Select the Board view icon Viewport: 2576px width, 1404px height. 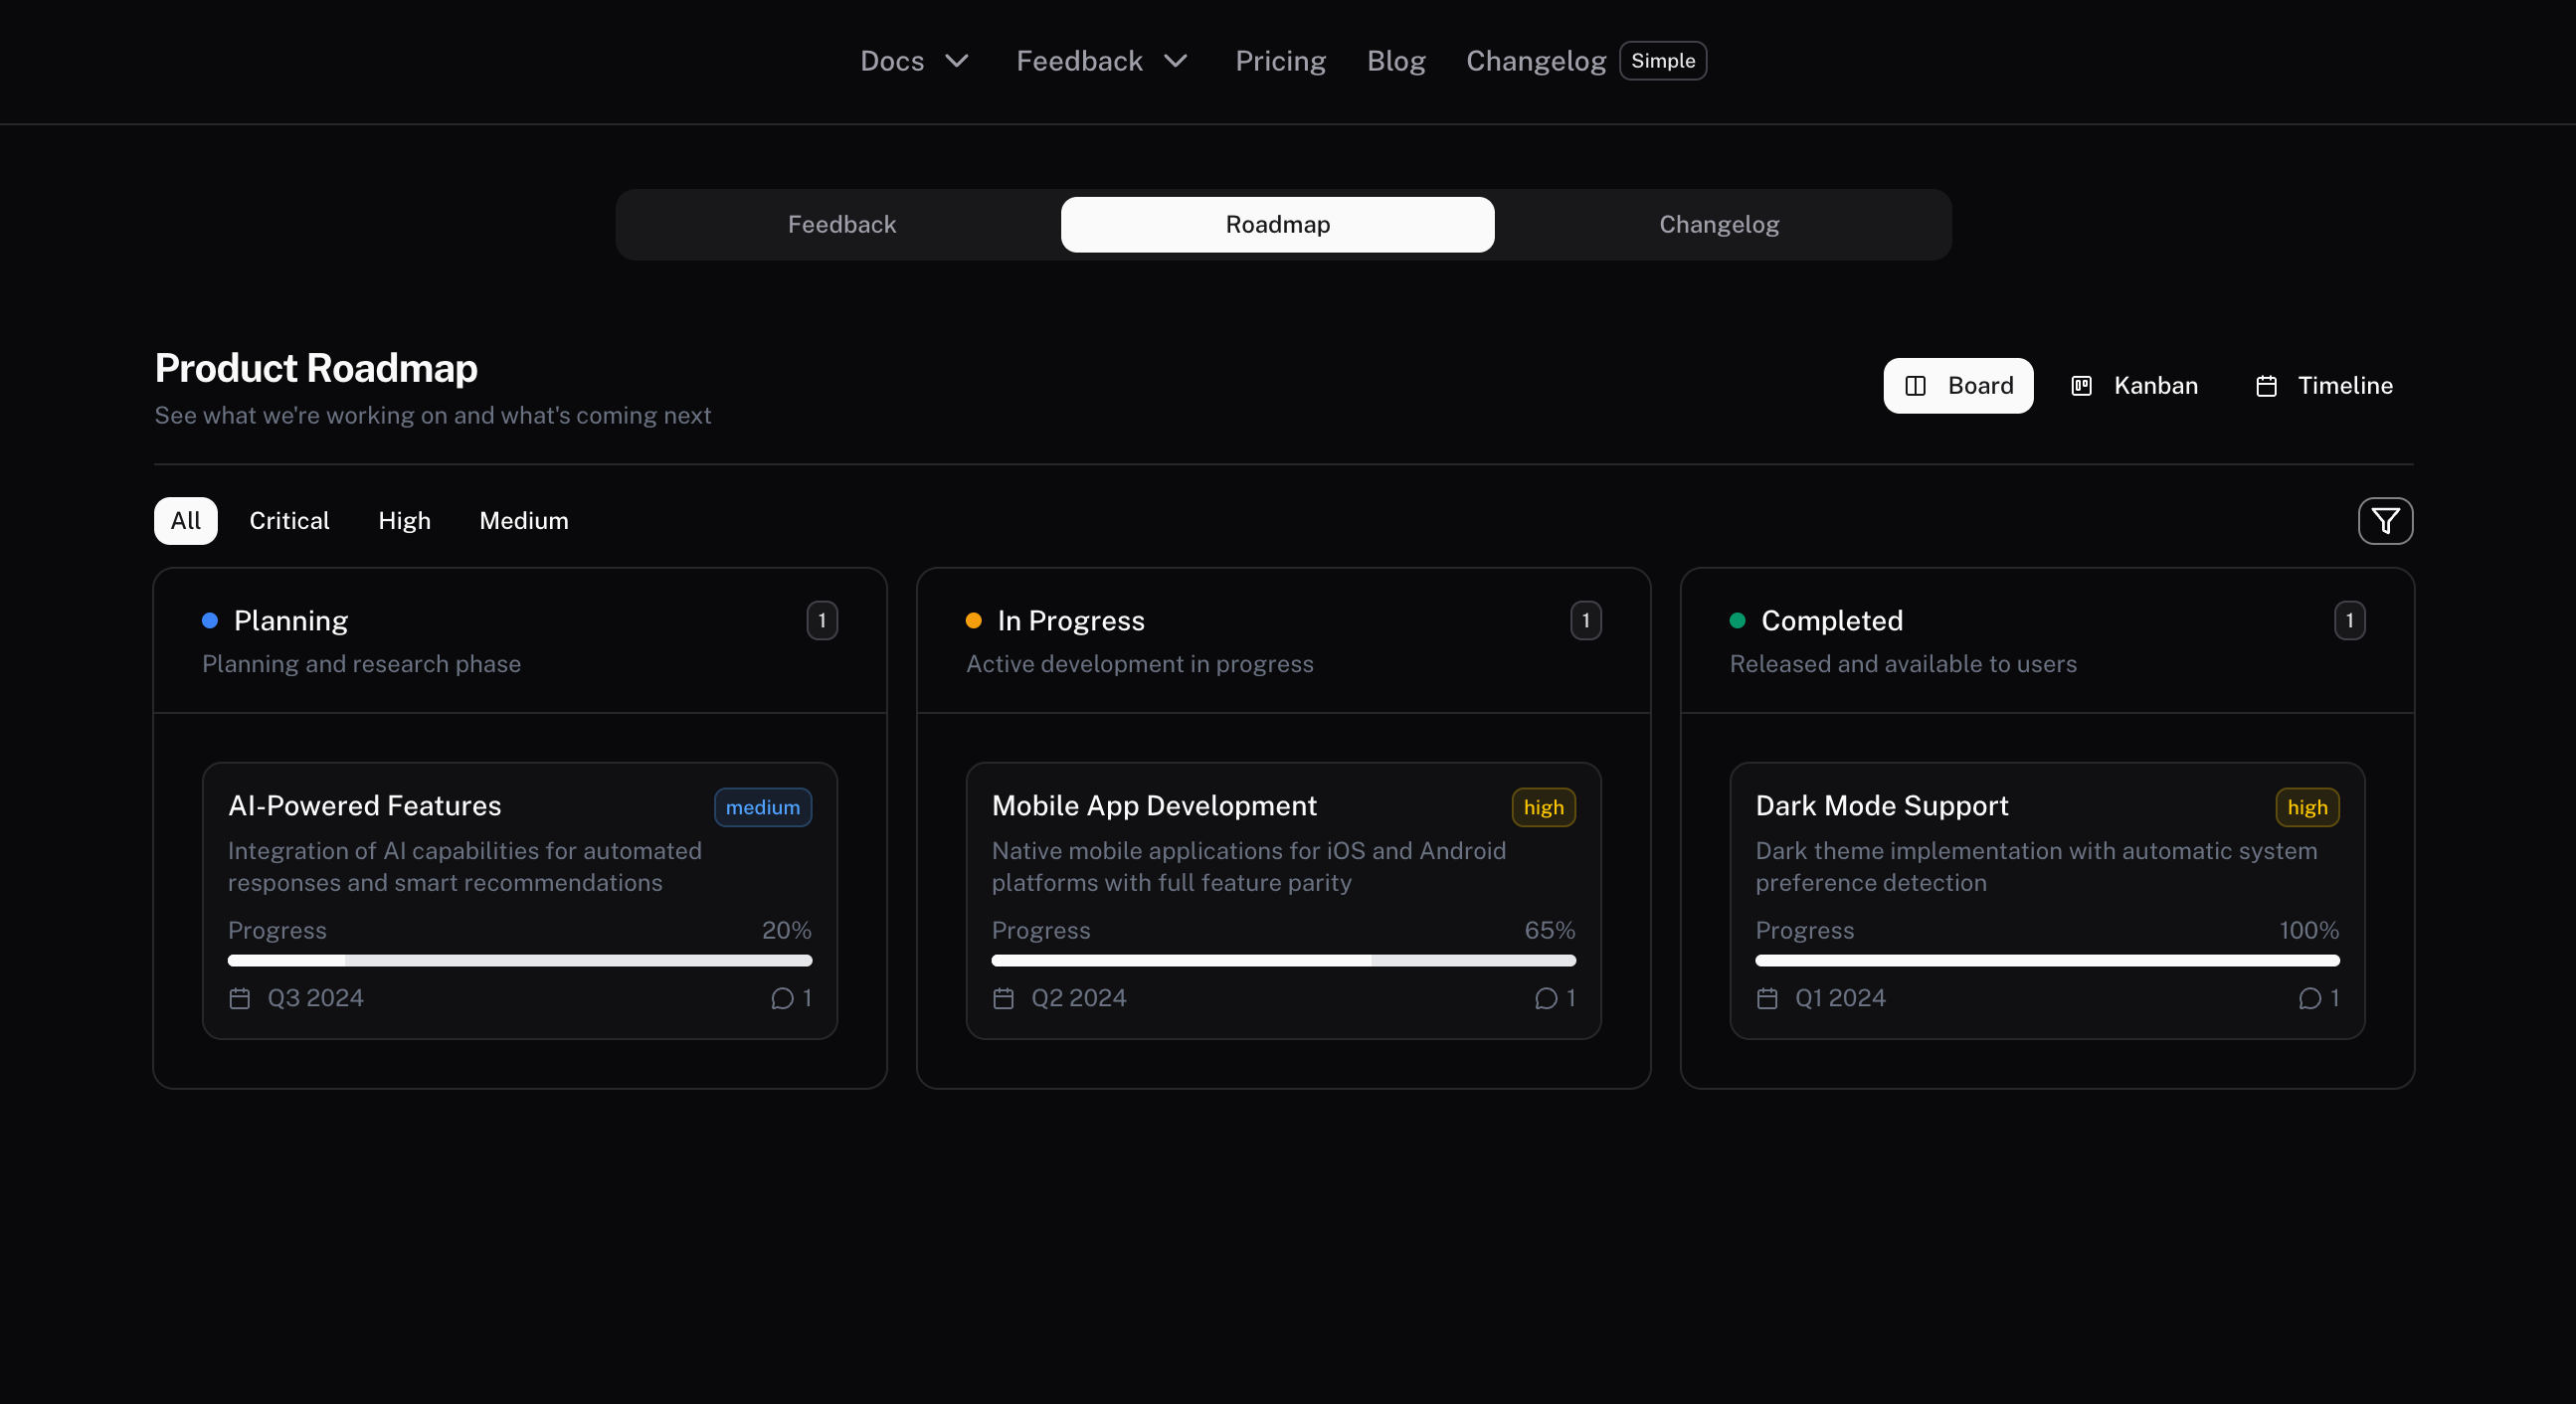(x=1916, y=385)
